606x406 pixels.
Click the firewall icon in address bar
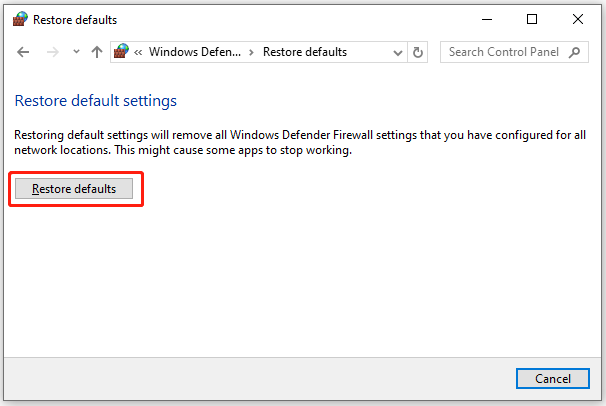(121, 51)
